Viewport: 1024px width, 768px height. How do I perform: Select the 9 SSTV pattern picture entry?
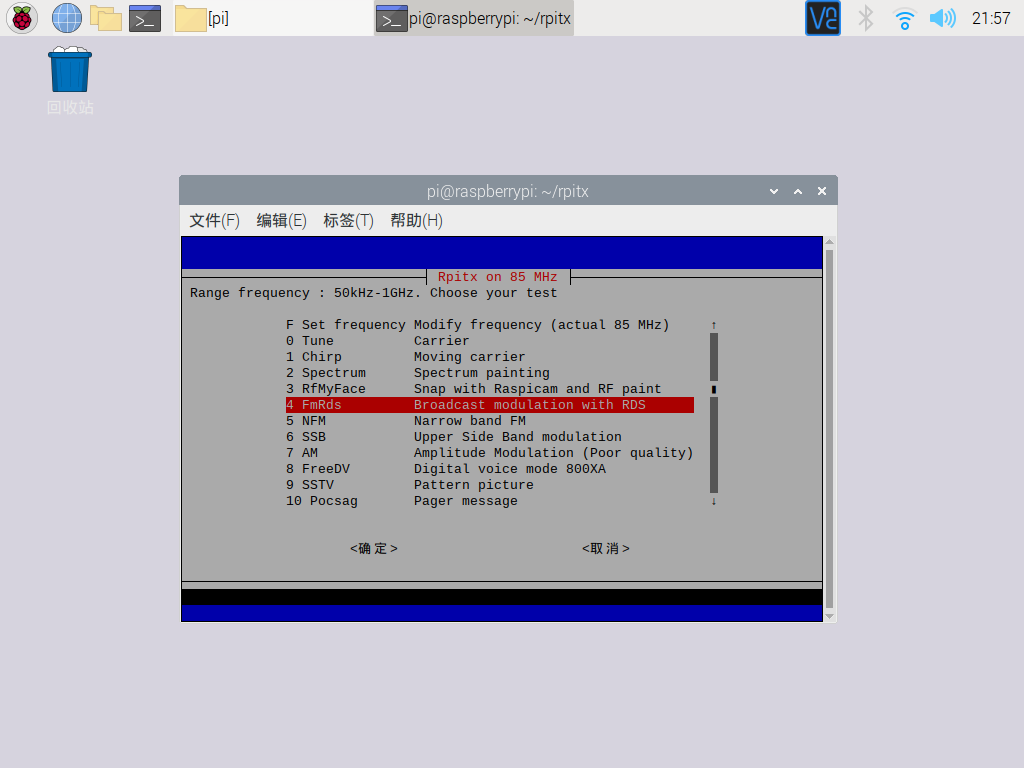pos(490,485)
